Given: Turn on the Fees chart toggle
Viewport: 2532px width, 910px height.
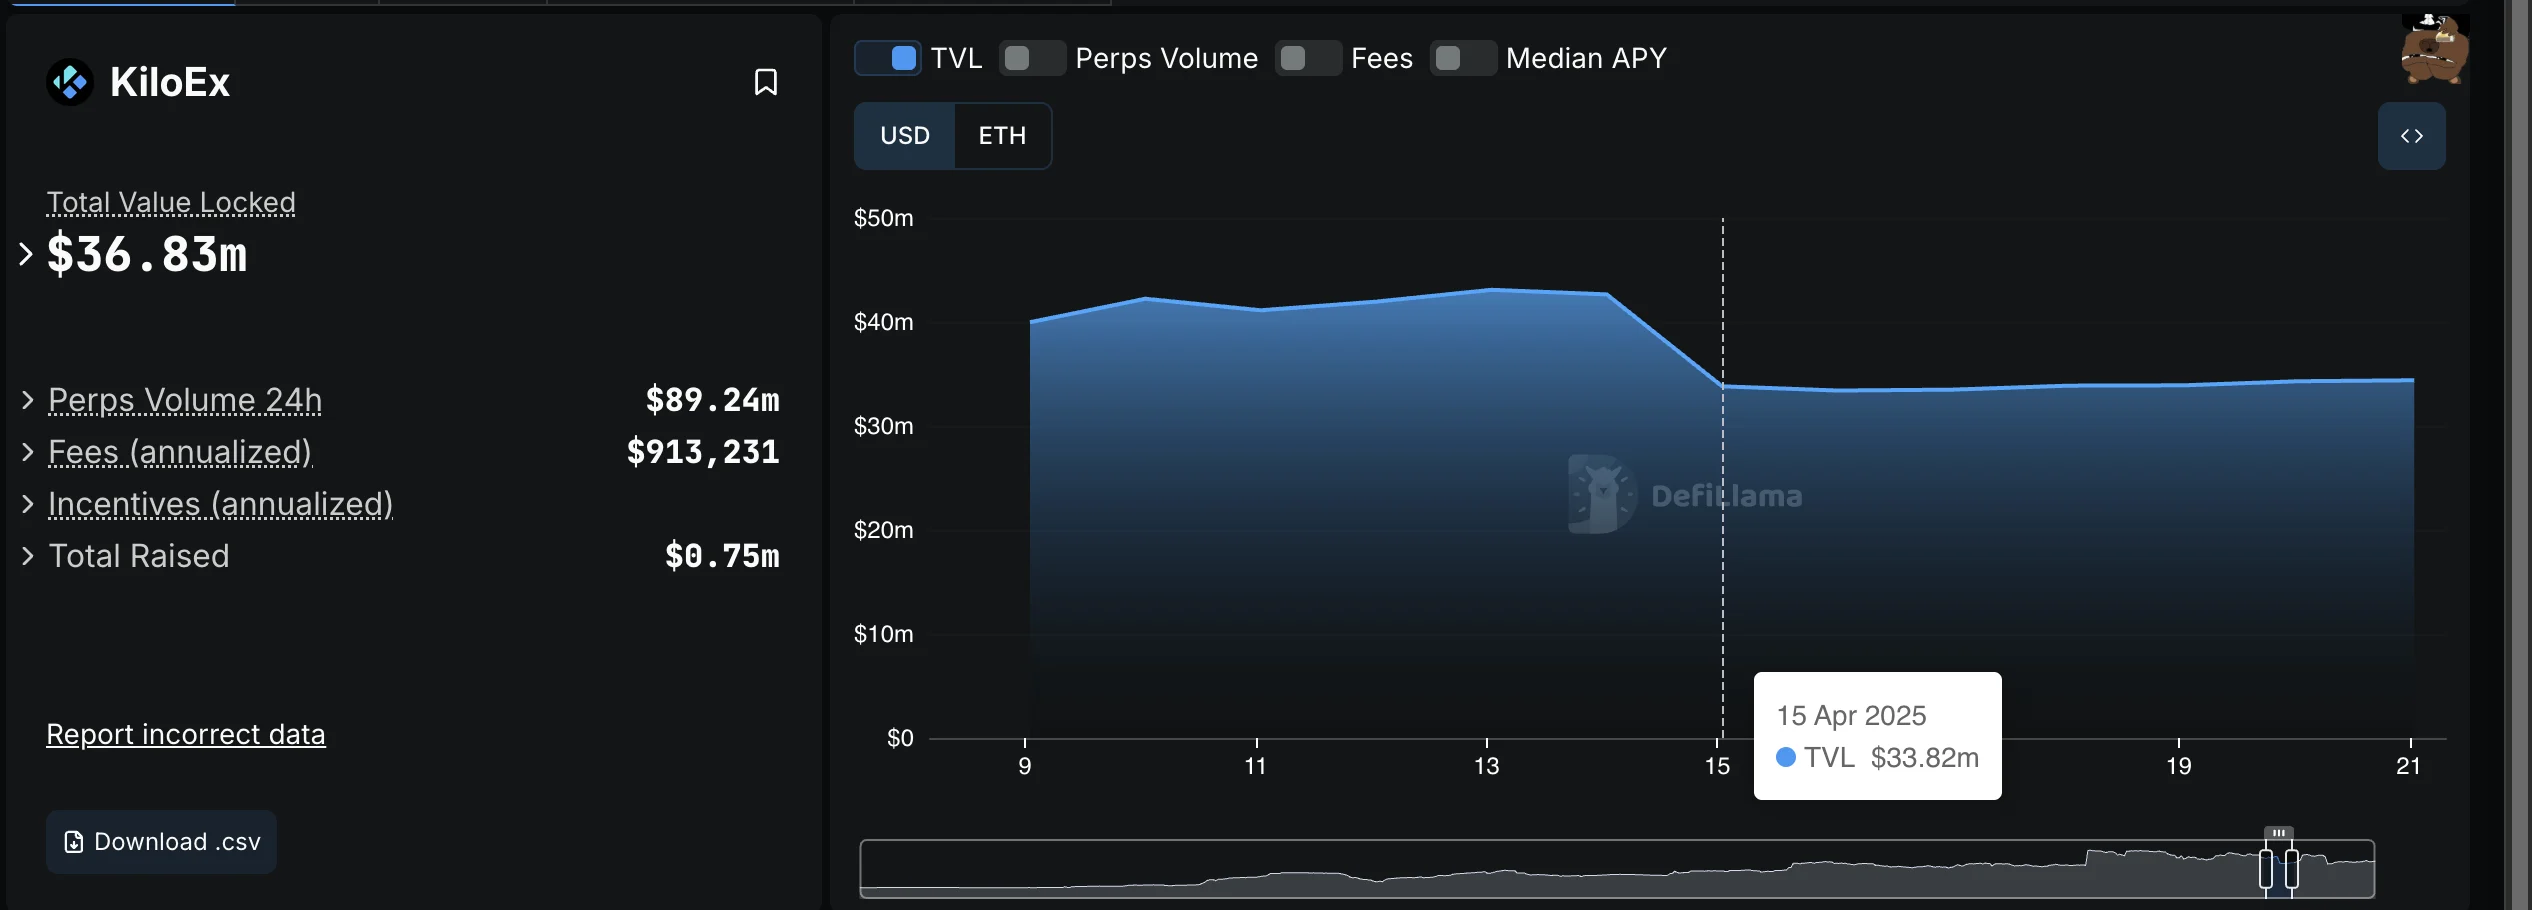Looking at the screenshot, I should pyautogui.click(x=1308, y=58).
